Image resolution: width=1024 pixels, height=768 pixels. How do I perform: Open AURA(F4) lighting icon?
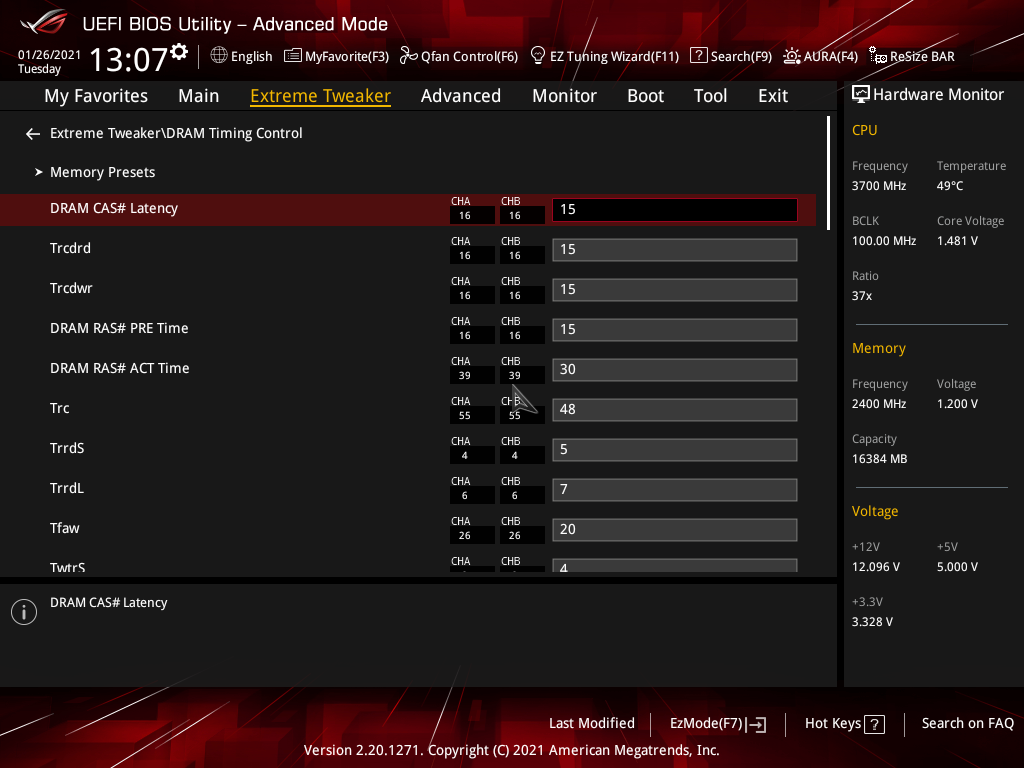(x=792, y=56)
